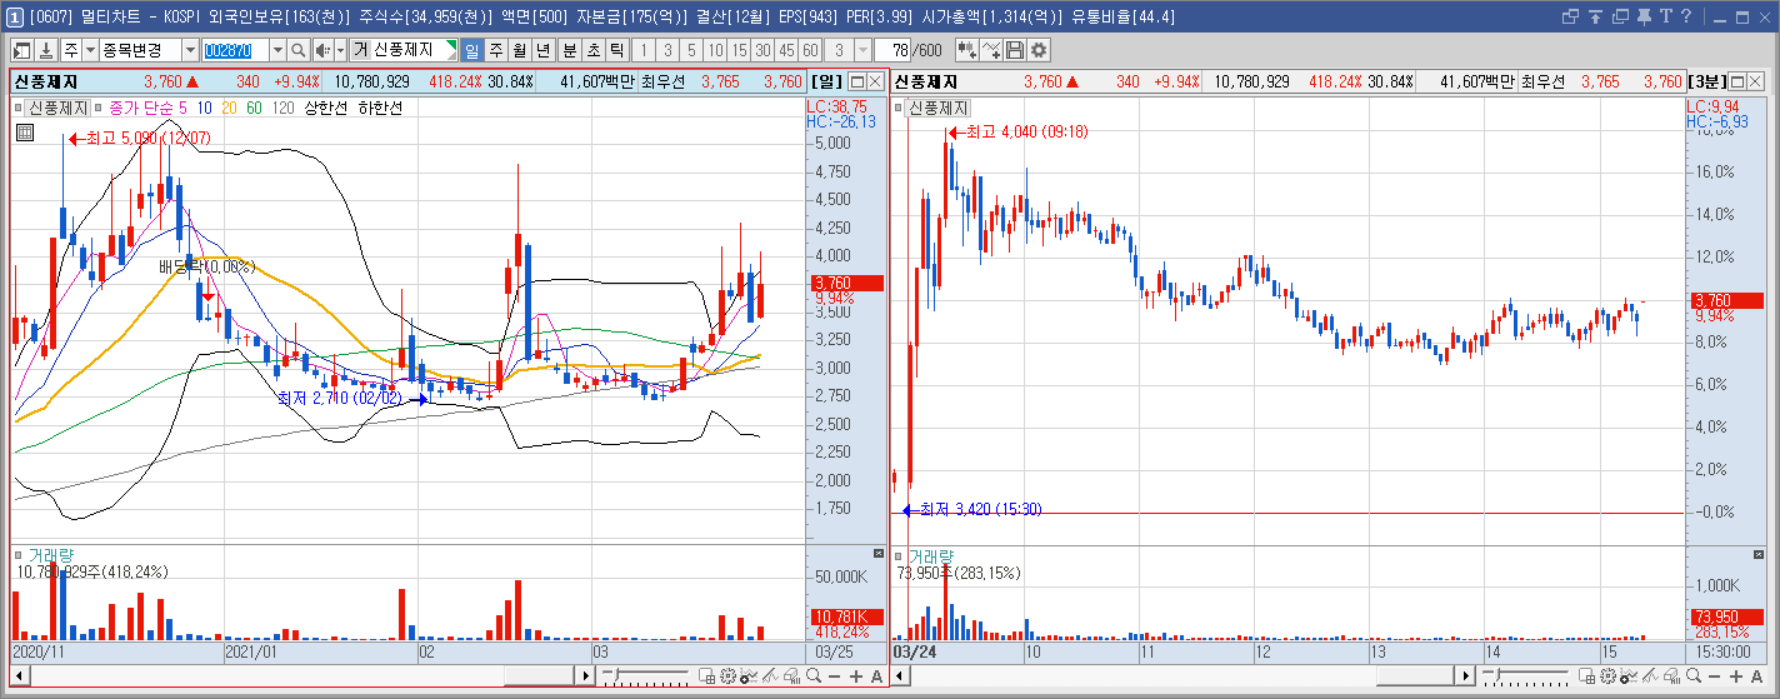Pin the window with the pushpin icon
Viewport: 1780px width, 699px height.
(1643, 16)
